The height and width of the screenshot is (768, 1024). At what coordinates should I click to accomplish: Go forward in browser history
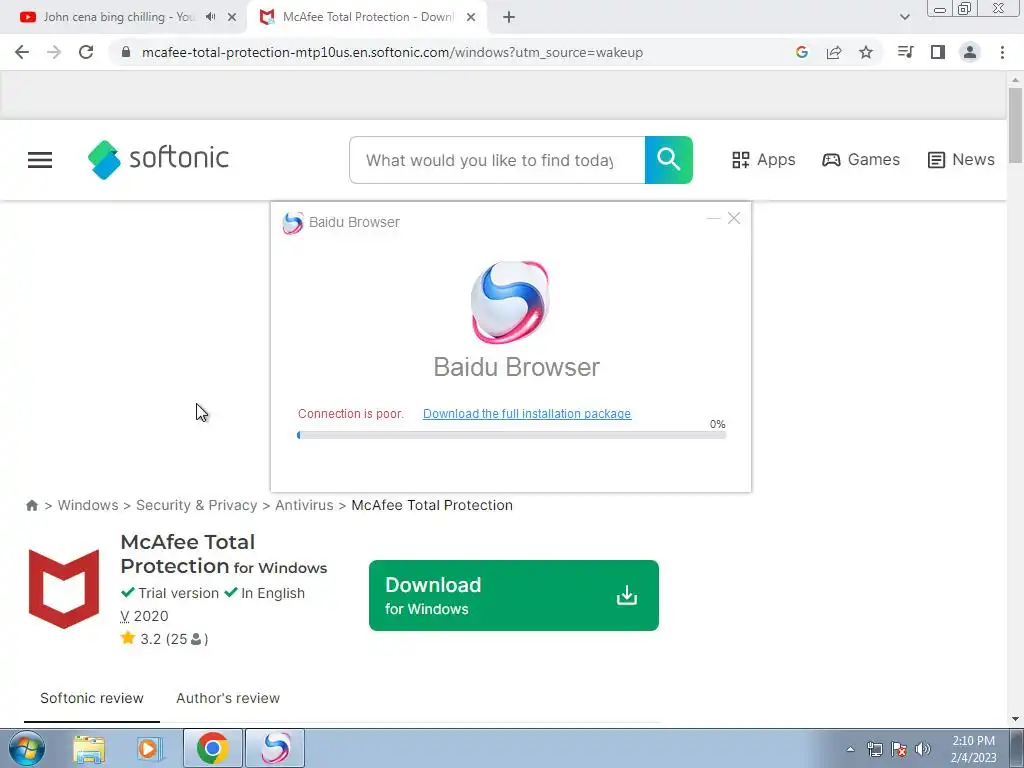tap(54, 52)
